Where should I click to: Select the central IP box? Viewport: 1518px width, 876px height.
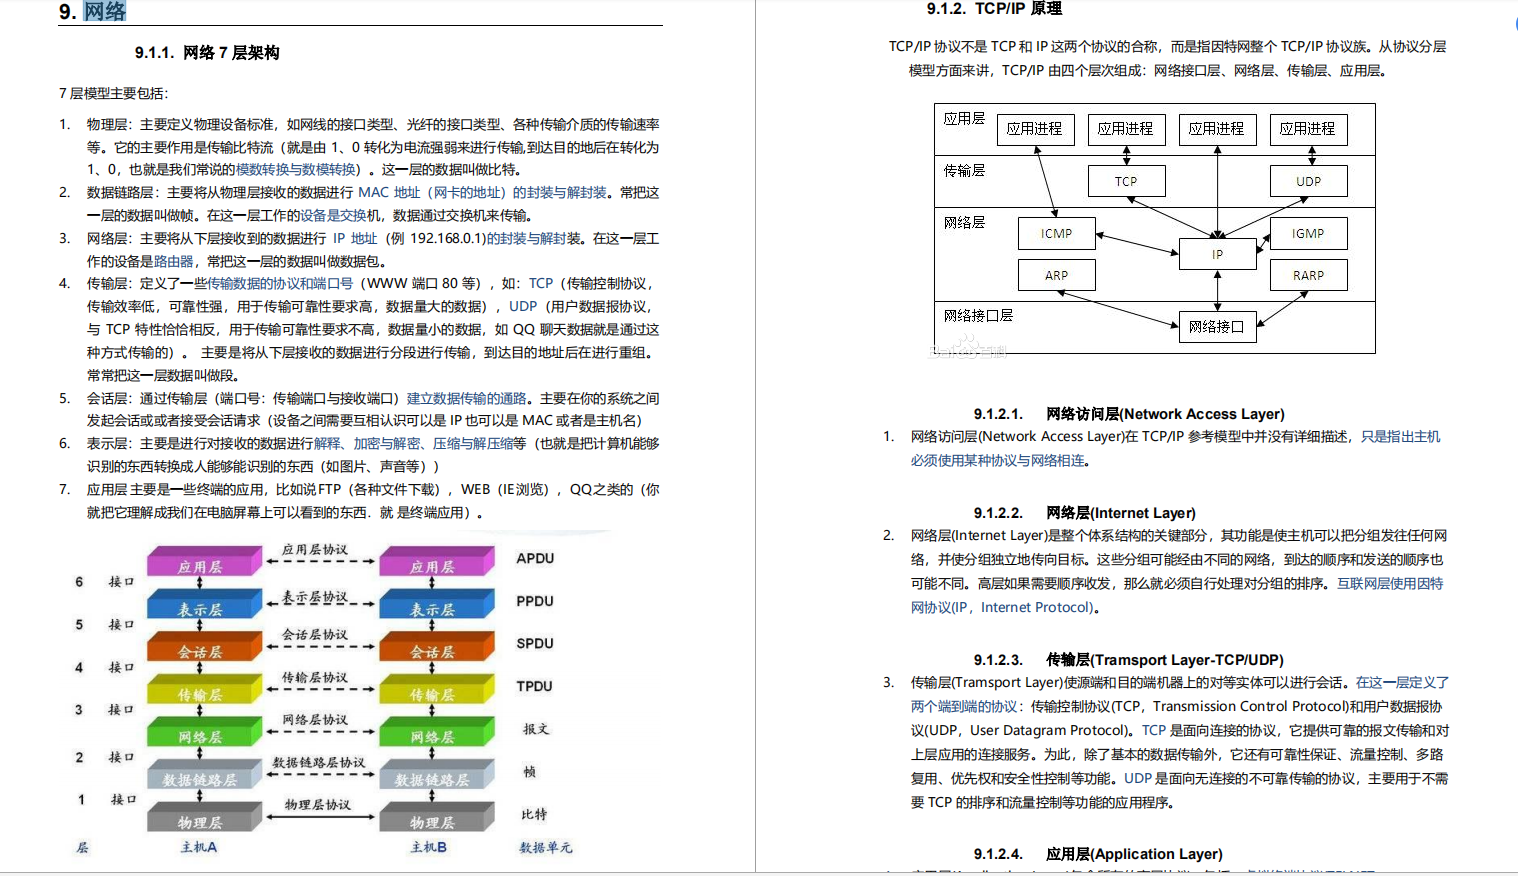pyautogui.click(x=1217, y=254)
